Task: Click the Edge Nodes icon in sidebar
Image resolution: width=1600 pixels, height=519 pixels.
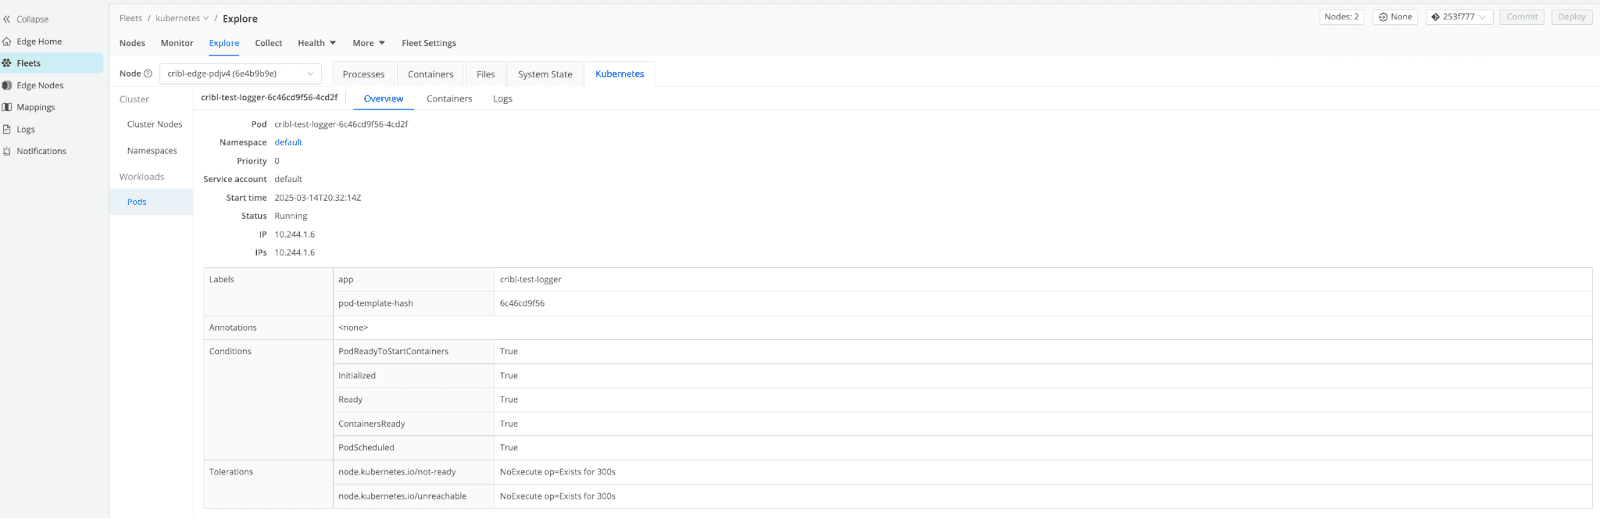Action: click(x=7, y=86)
